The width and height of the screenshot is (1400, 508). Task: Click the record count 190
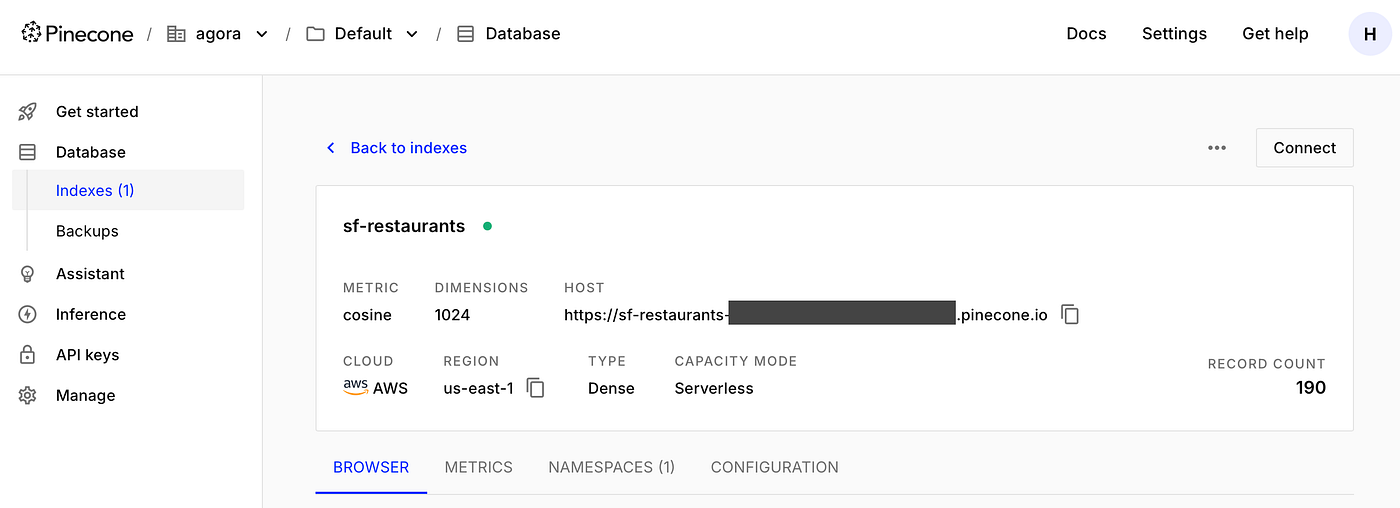point(1310,388)
